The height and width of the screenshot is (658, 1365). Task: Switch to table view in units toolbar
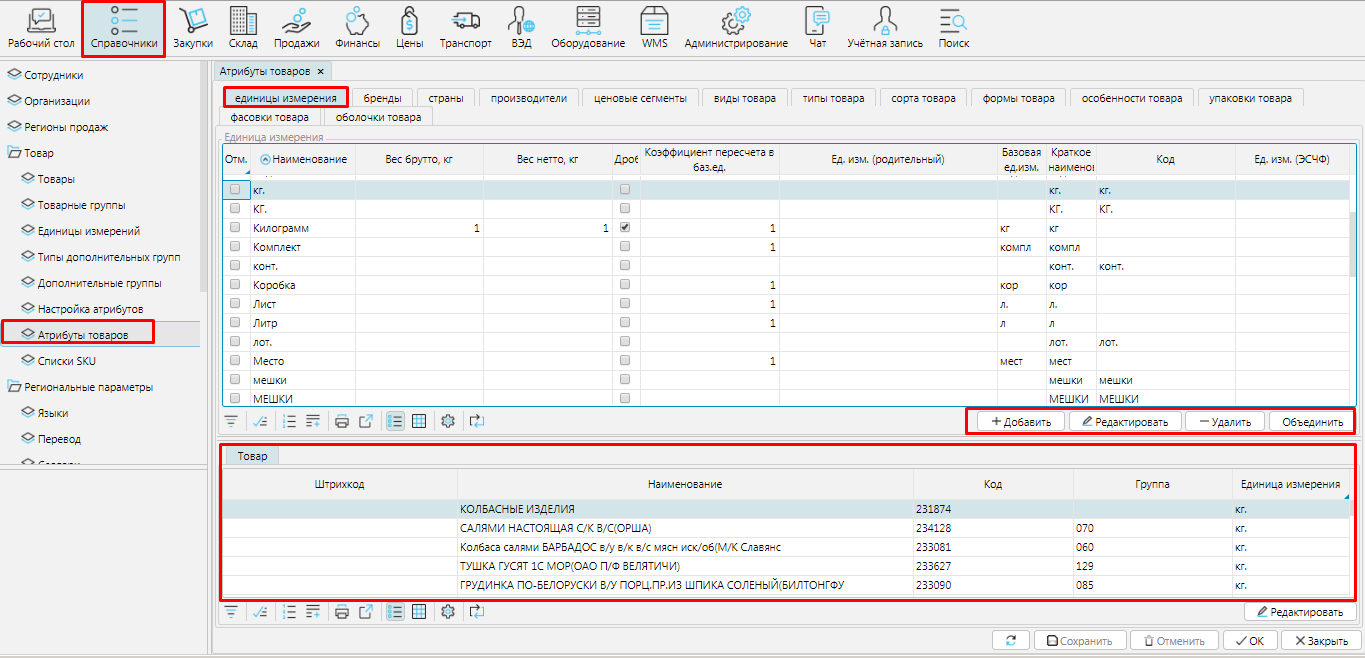point(419,421)
